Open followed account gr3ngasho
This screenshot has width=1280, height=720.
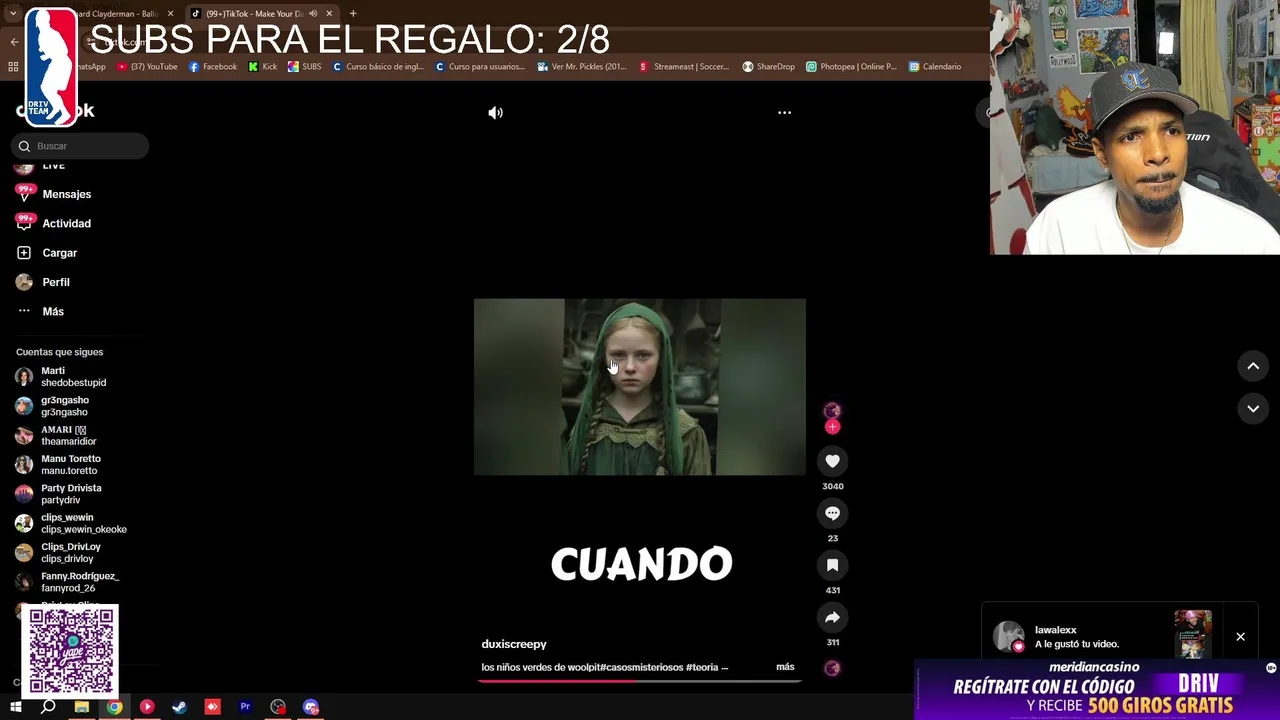click(53, 406)
